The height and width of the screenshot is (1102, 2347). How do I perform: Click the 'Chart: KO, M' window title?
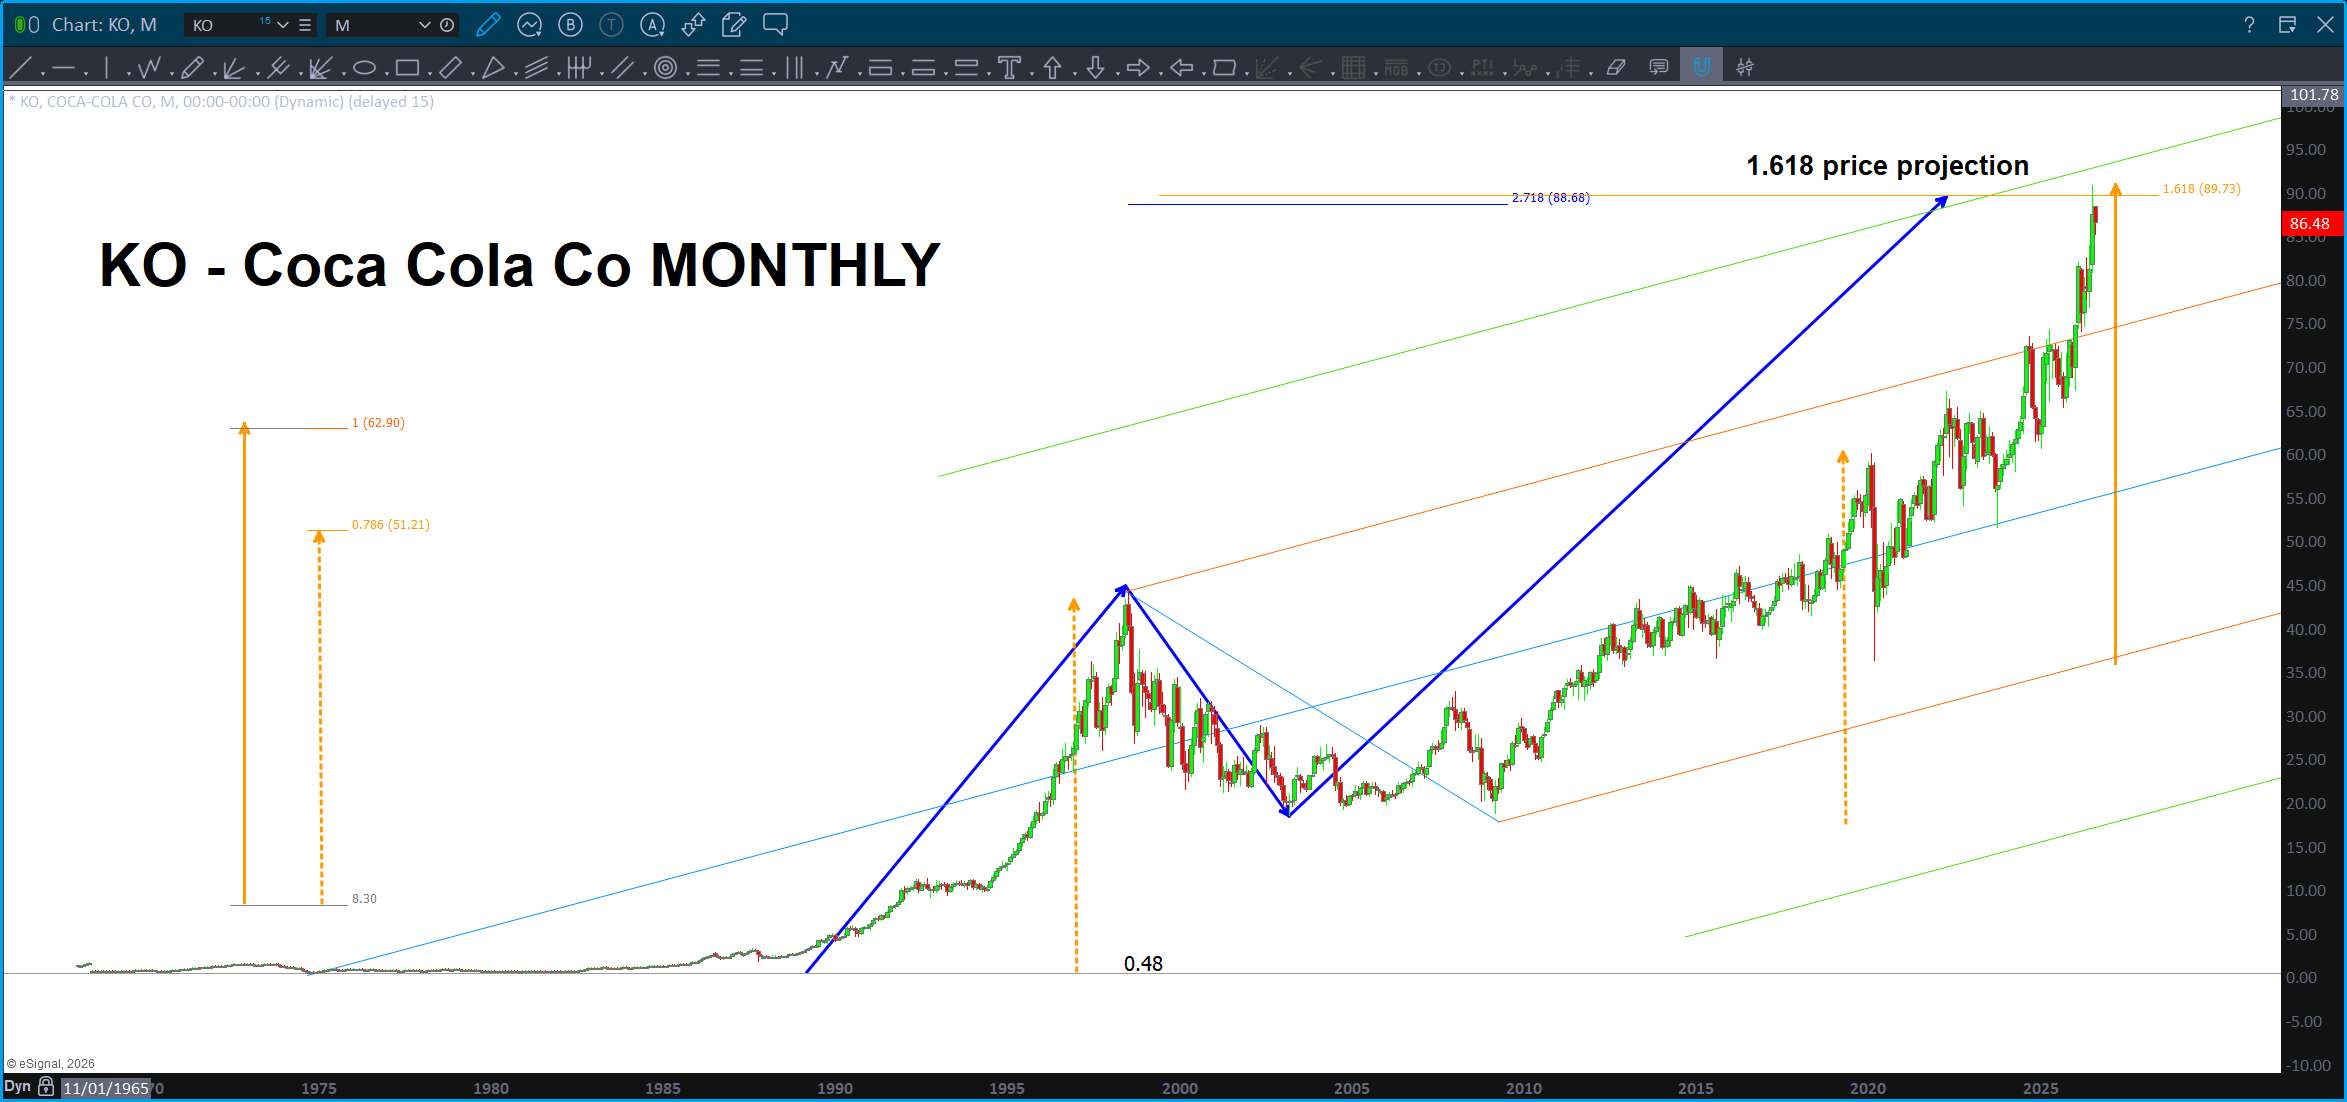coord(104,25)
